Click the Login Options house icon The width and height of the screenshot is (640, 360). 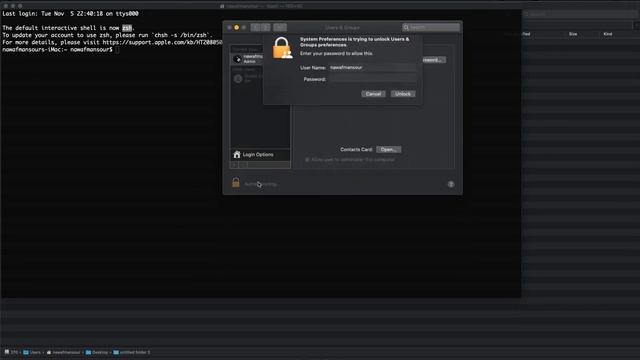[237, 154]
